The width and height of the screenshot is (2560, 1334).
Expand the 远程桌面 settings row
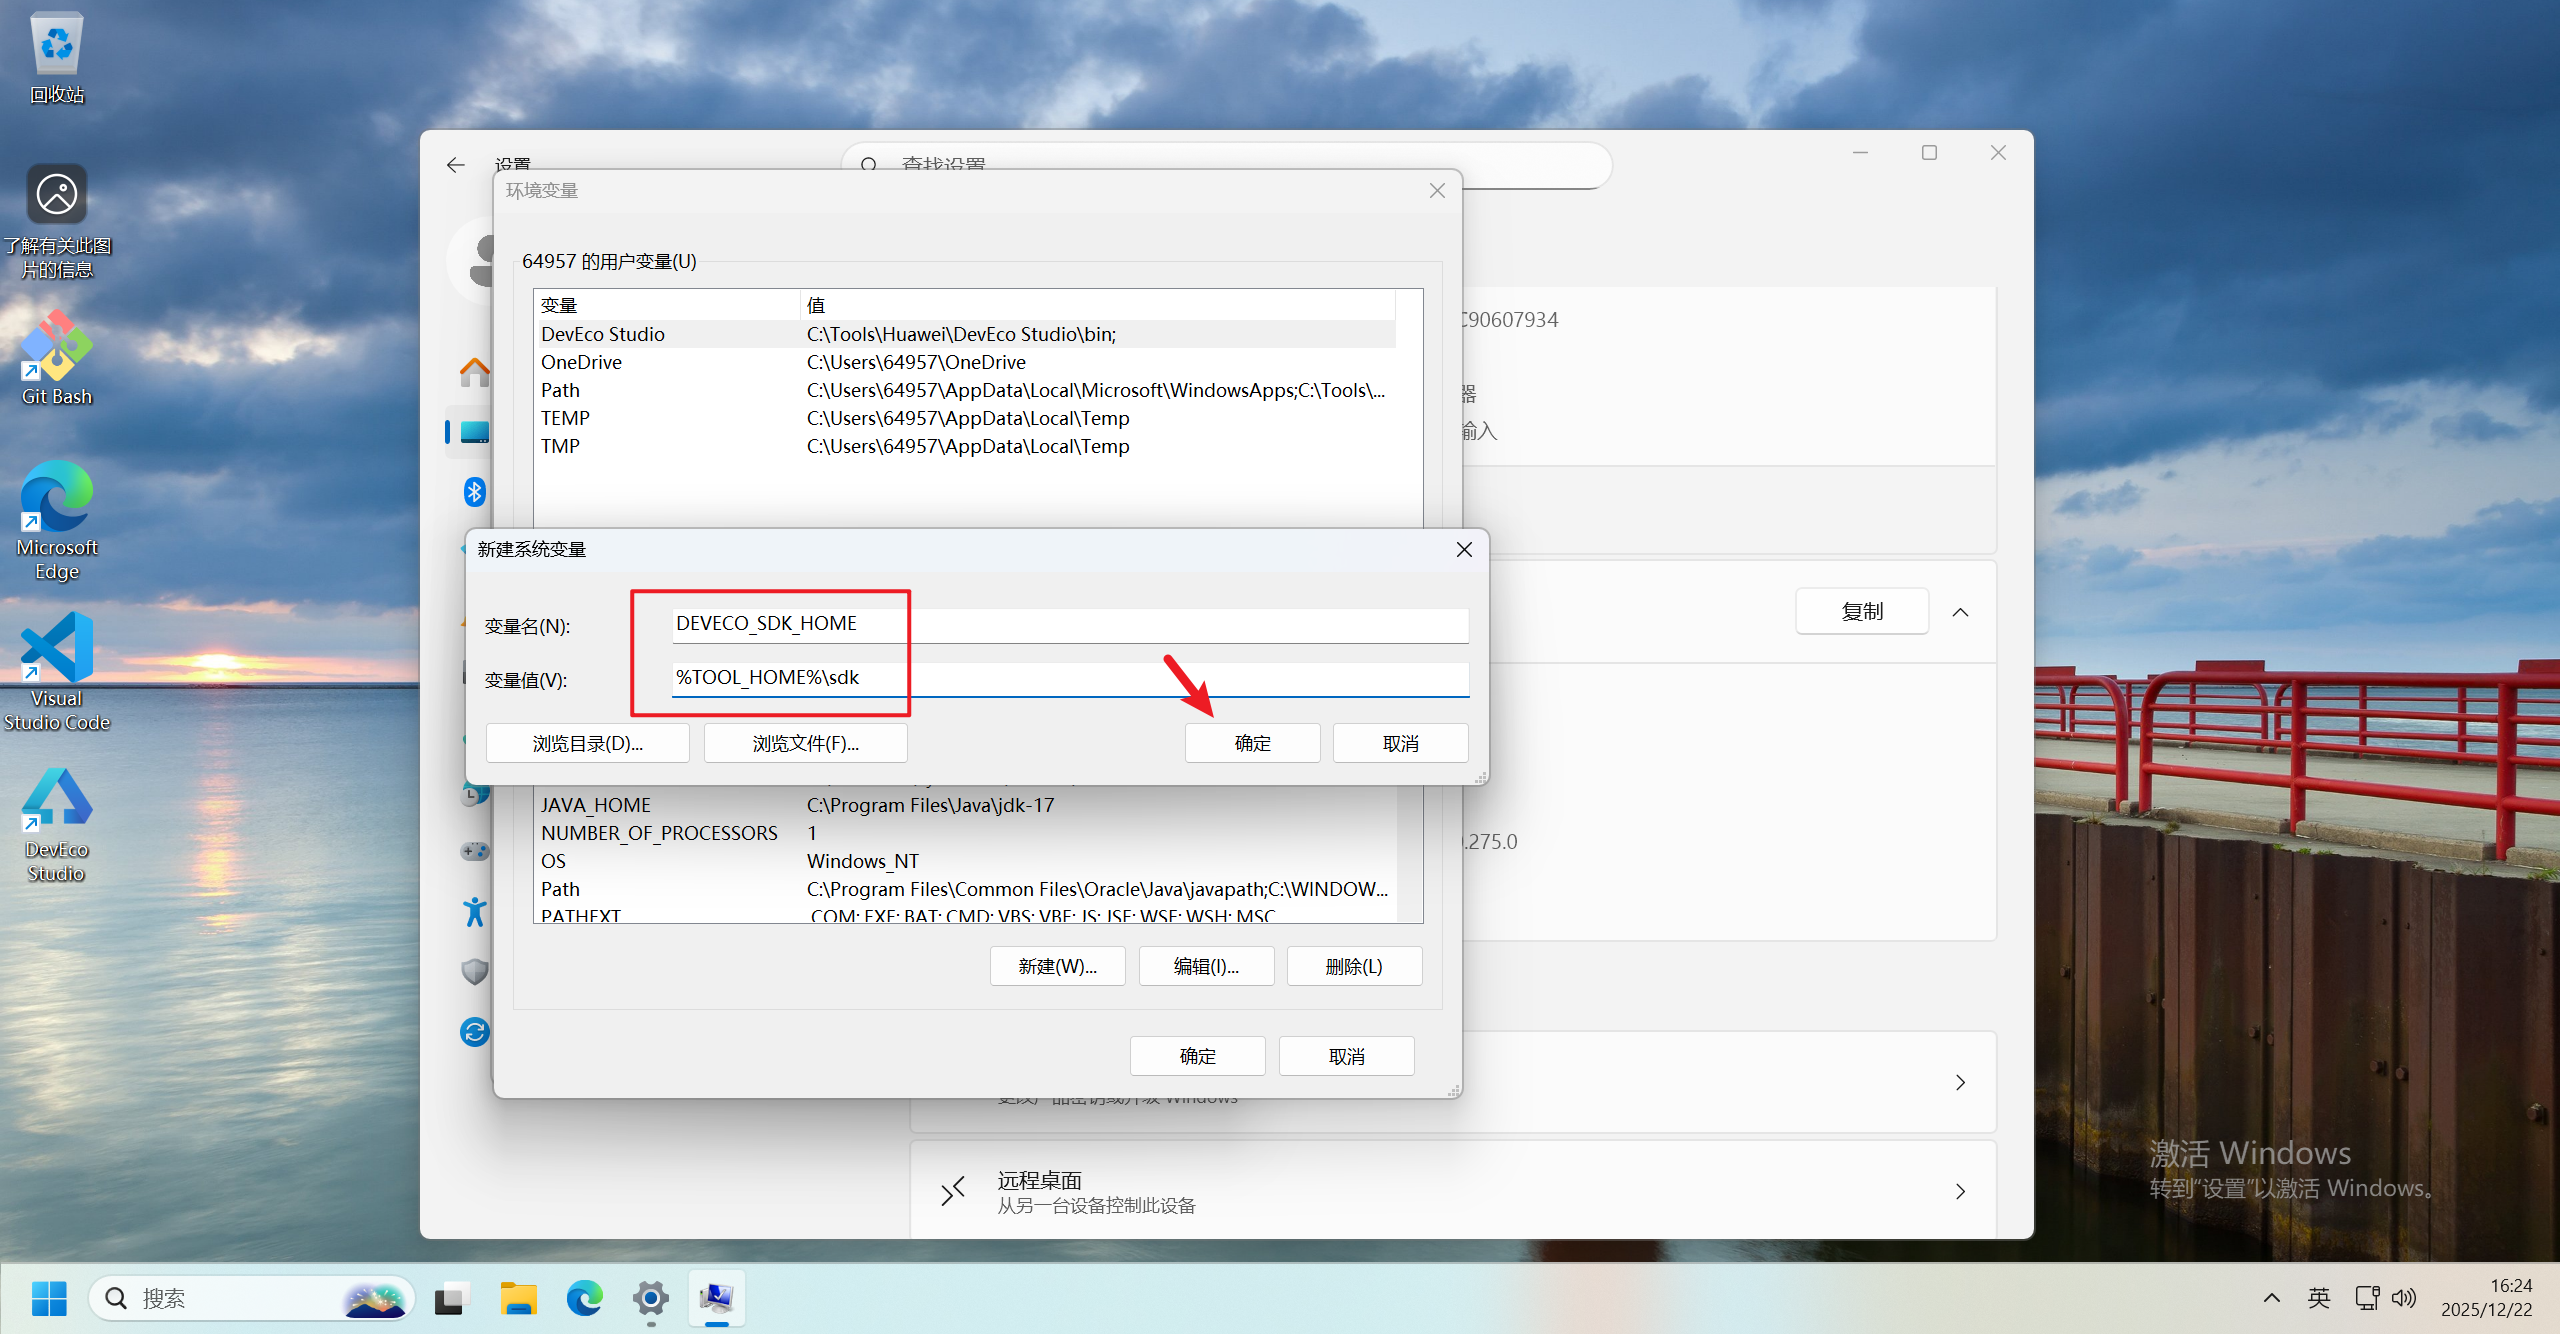point(1960,1191)
